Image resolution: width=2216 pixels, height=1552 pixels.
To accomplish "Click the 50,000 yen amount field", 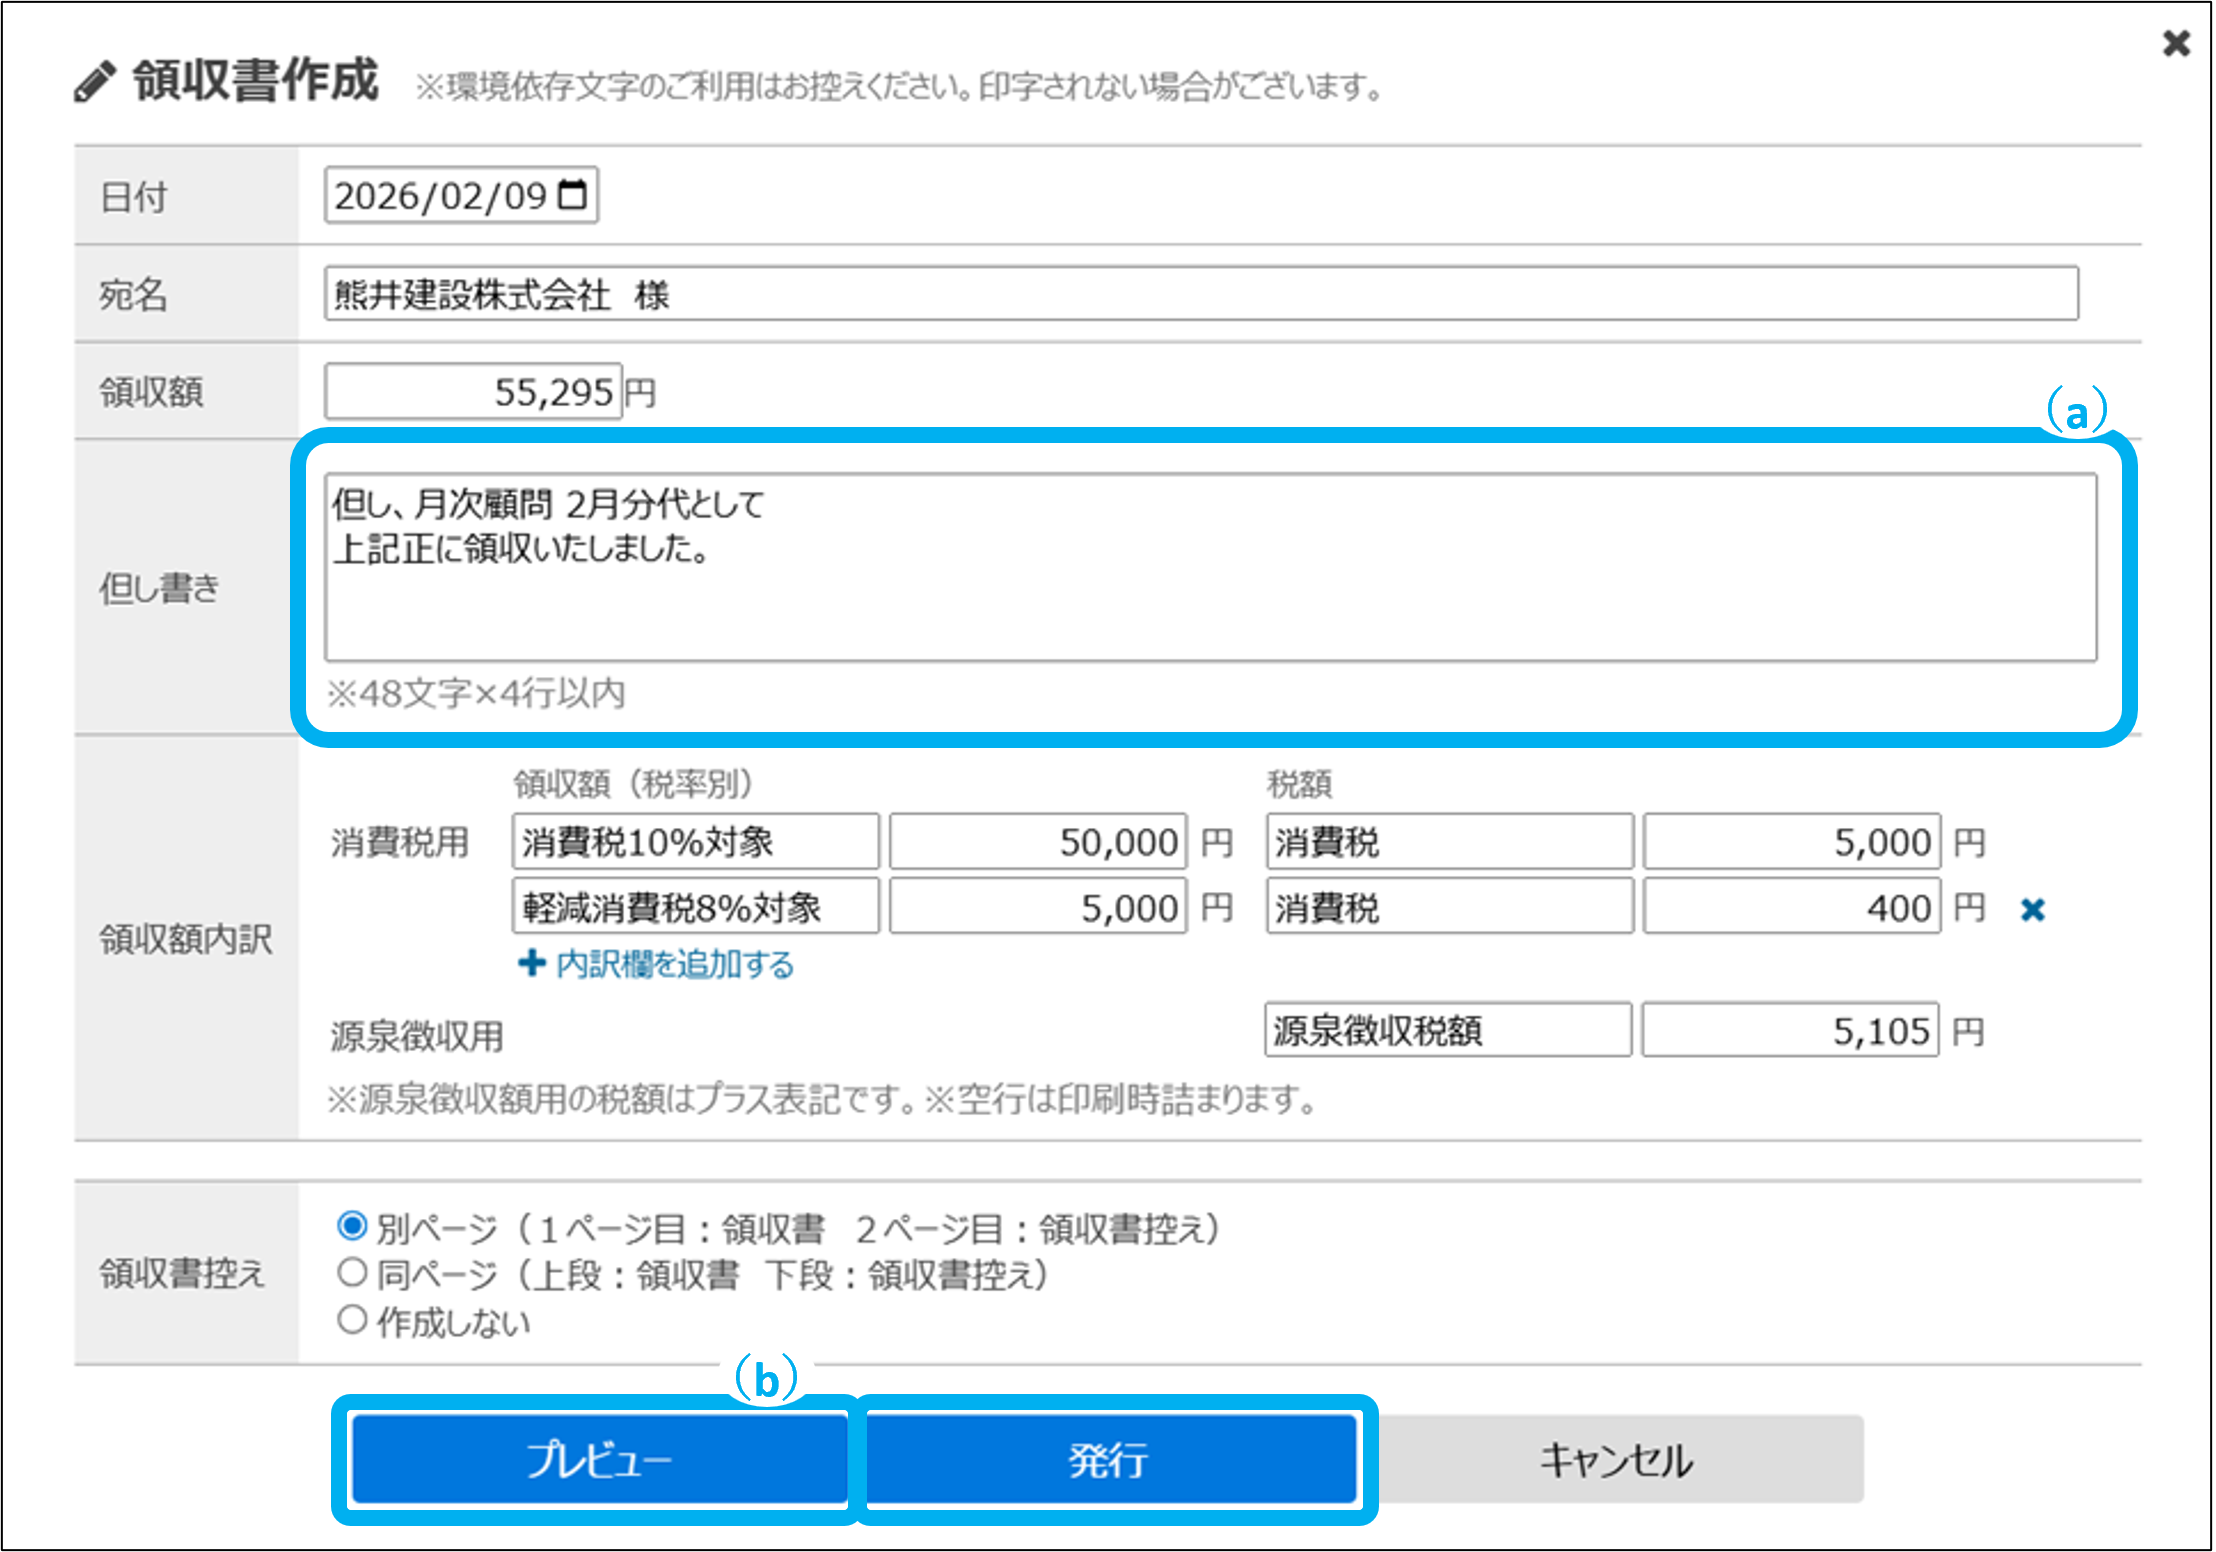I will tap(1038, 842).
